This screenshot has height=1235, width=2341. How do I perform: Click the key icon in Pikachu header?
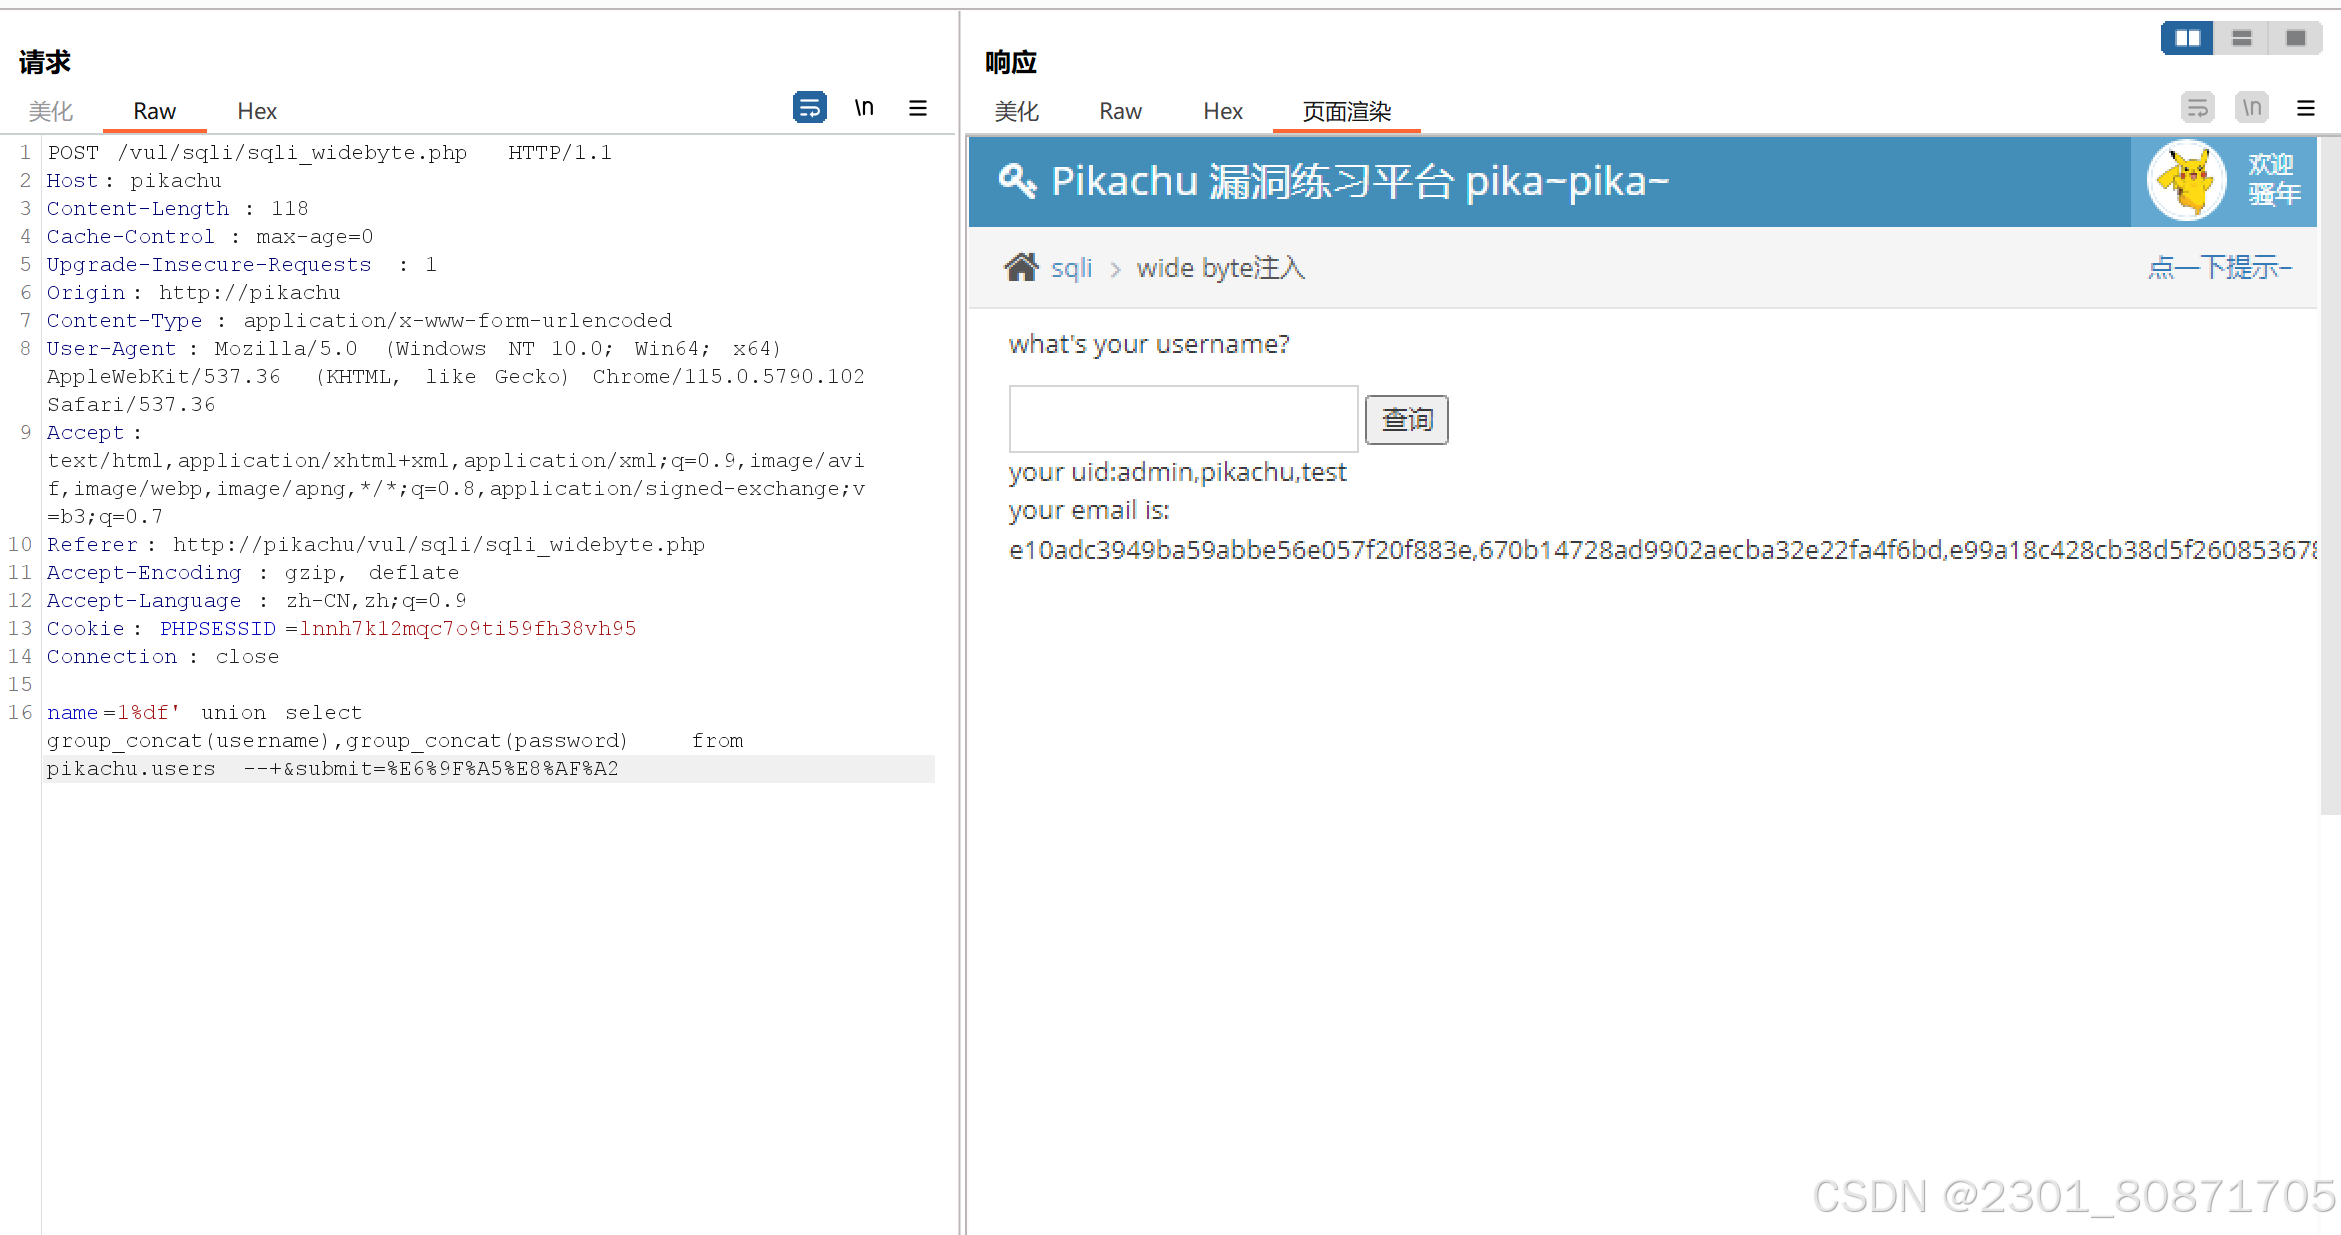point(1017,181)
